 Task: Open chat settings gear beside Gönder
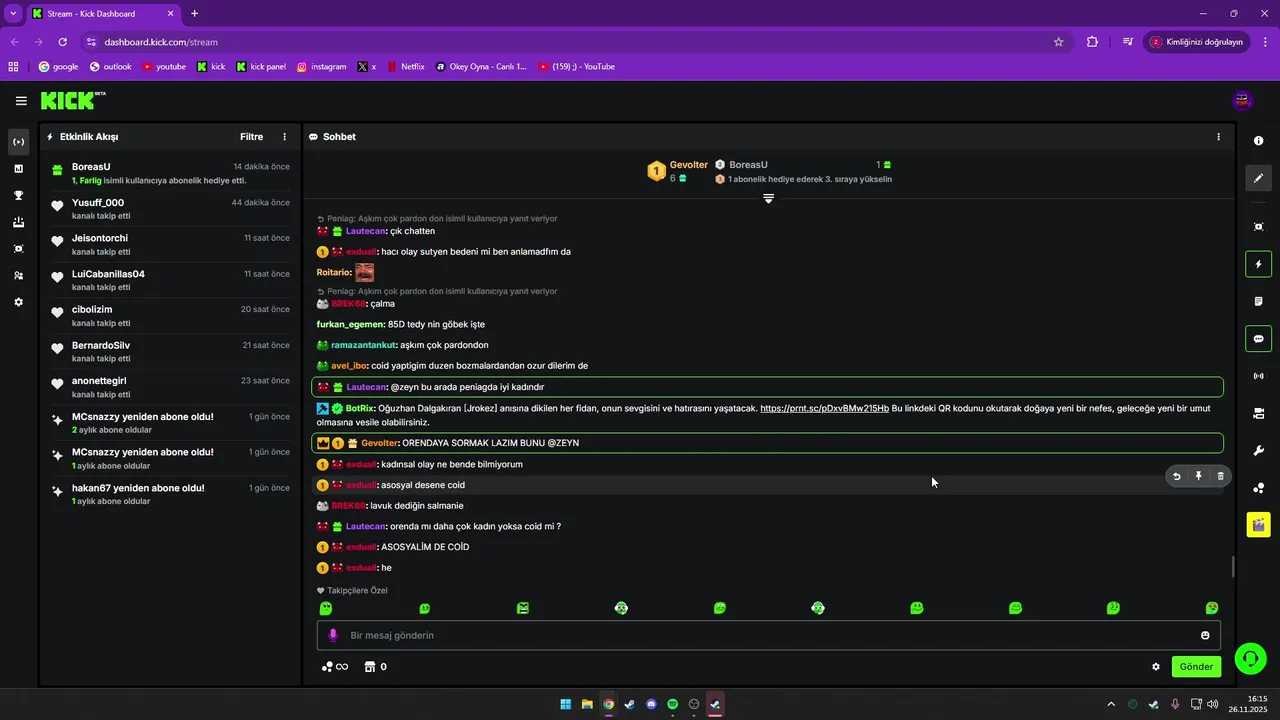pyautogui.click(x=1156, y=667)
